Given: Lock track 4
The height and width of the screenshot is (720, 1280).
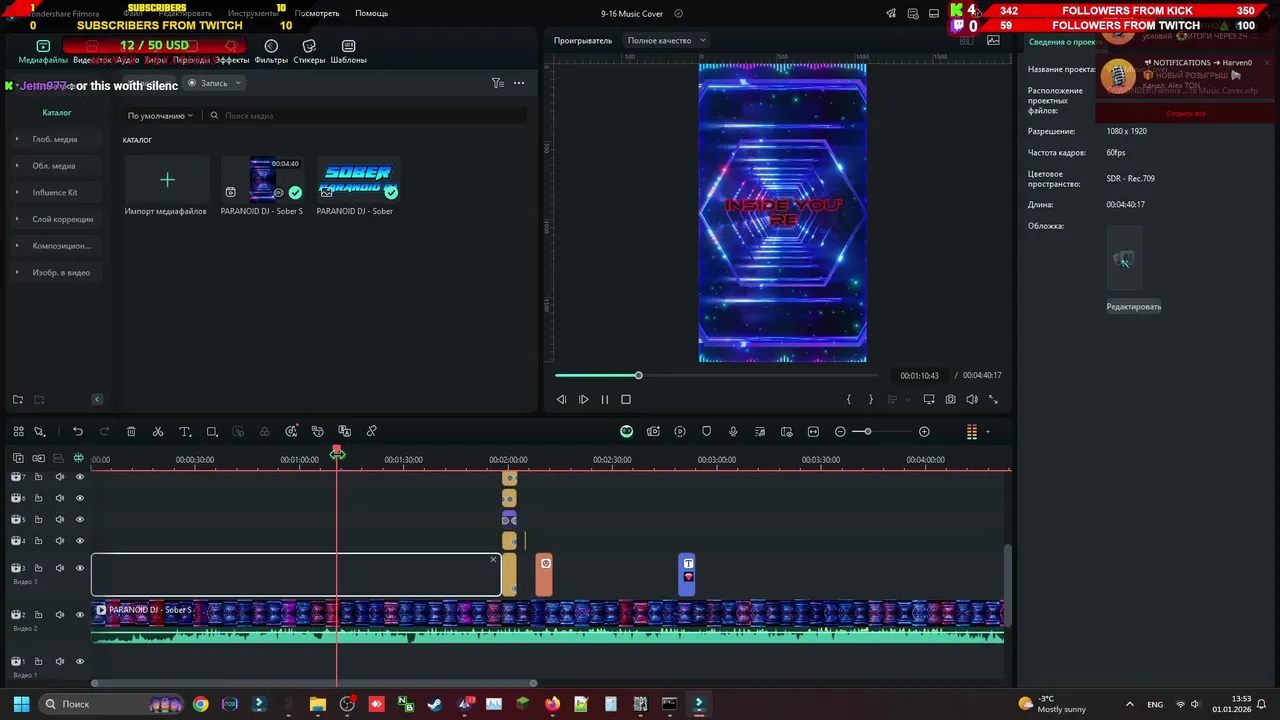Looking at the screenshot, I should tap(38, 541).
